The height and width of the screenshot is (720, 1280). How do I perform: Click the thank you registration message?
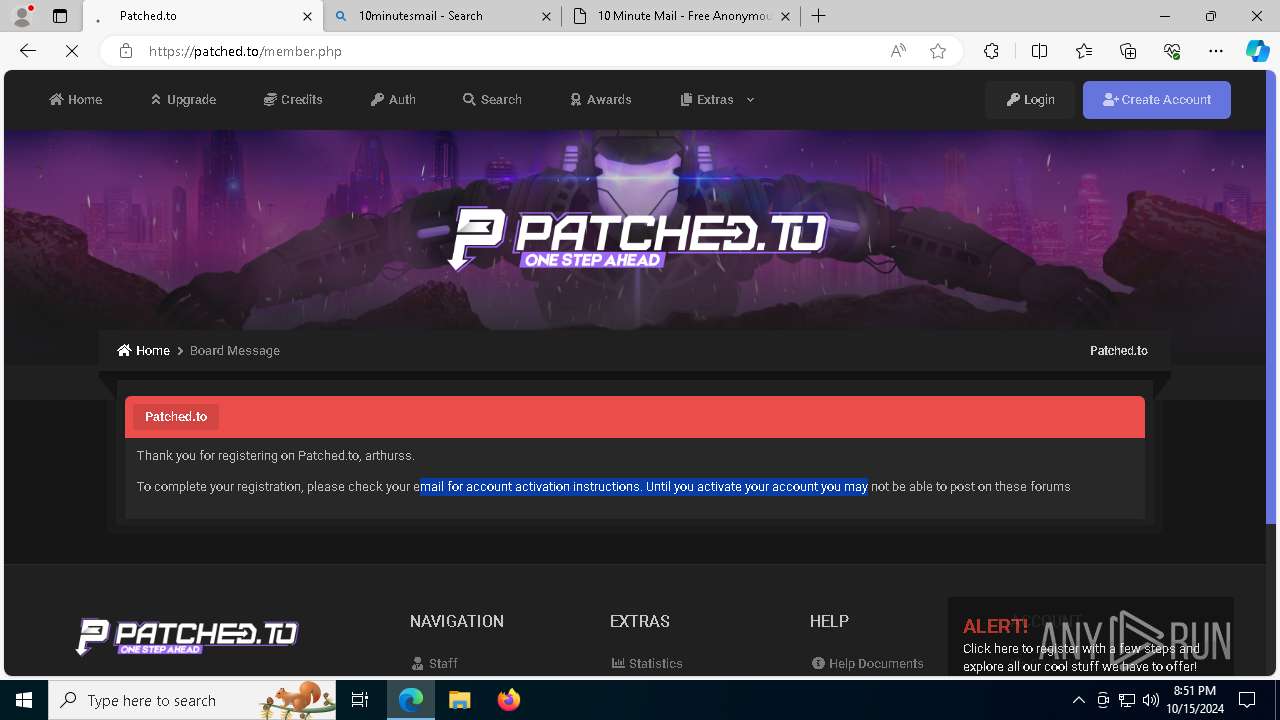276,455
